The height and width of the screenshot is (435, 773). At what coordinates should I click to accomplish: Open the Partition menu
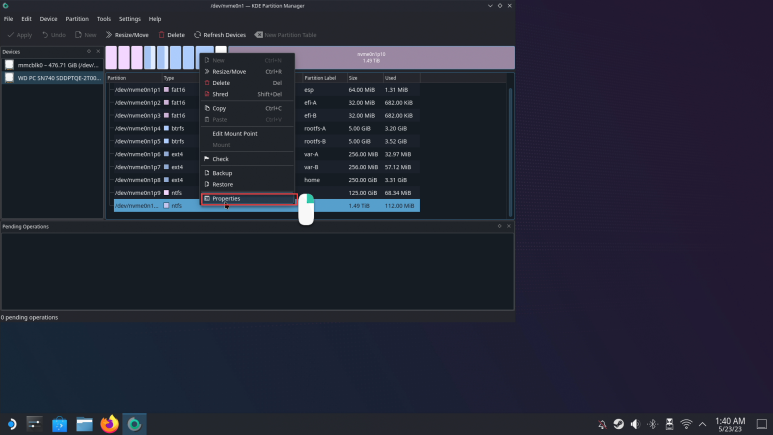pyautogui.click(x=77, y=19)
